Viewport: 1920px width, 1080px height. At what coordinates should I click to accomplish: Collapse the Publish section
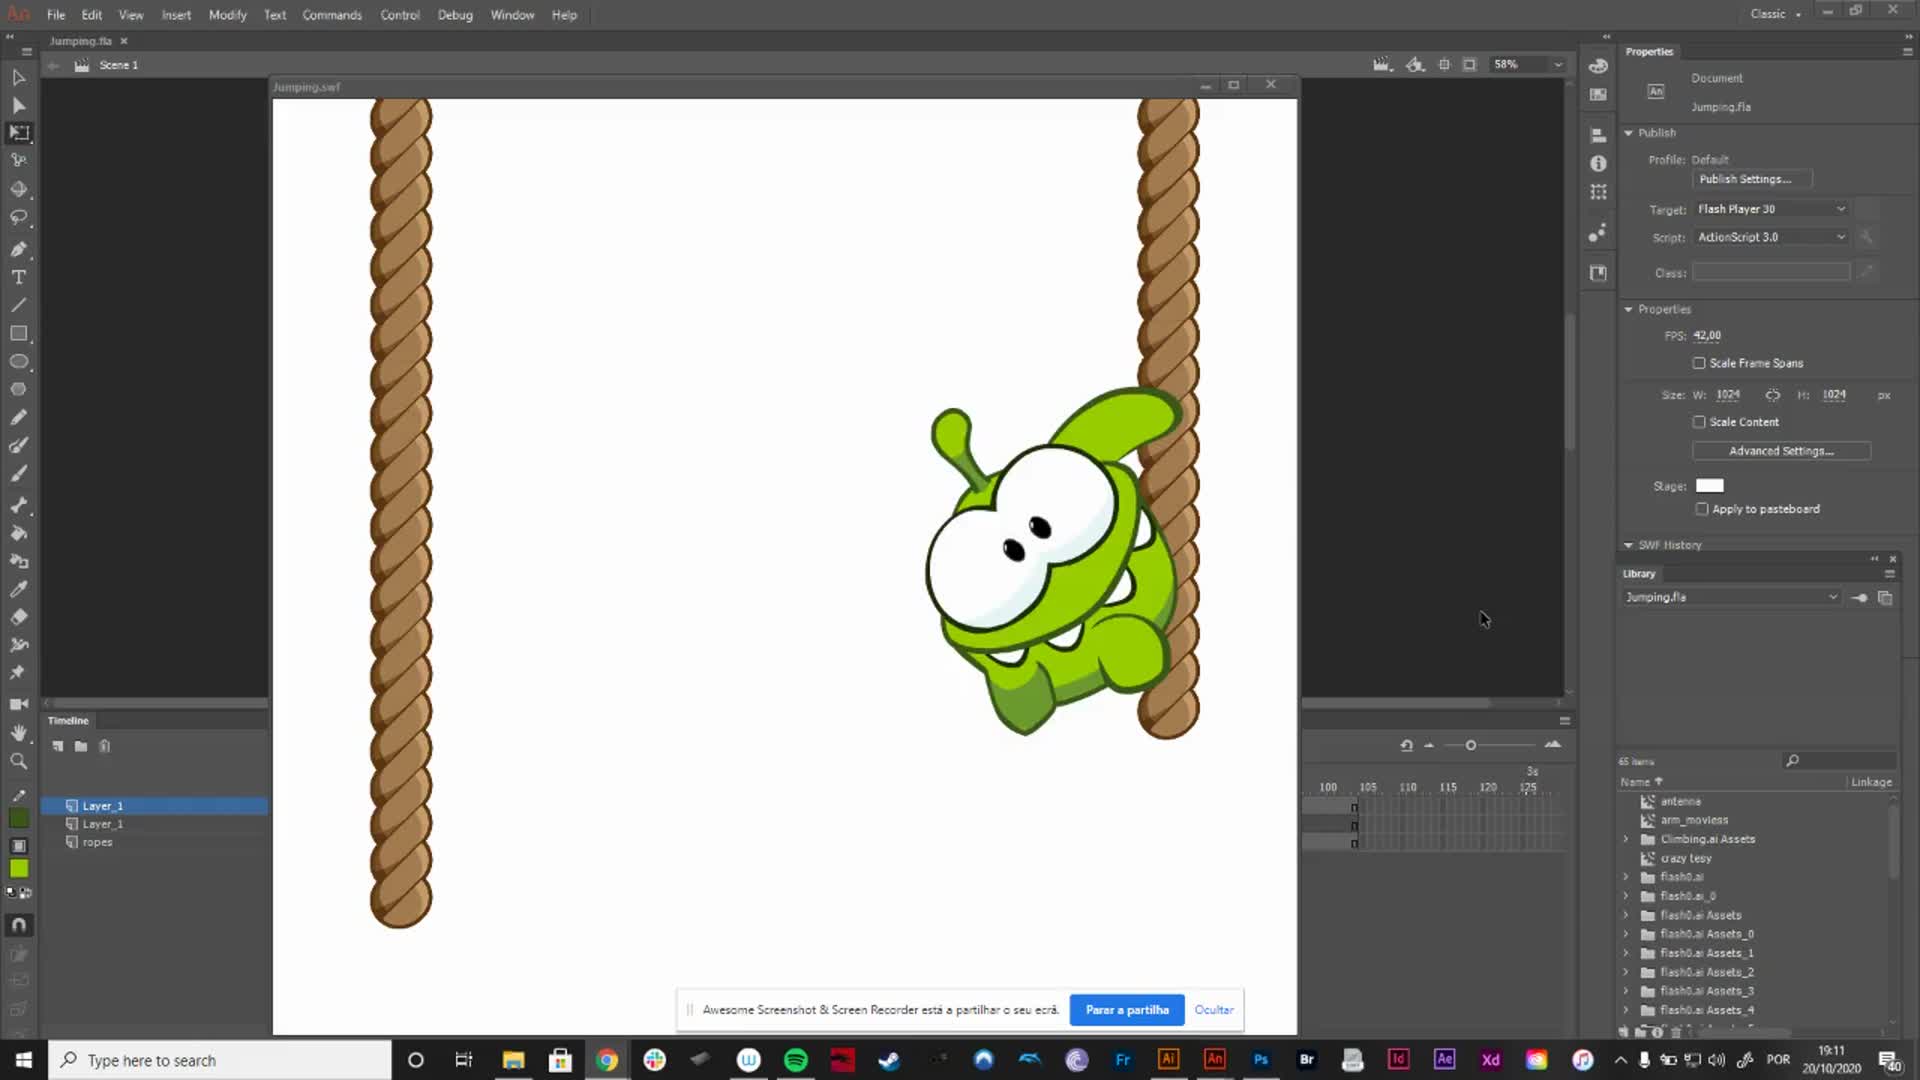[1628, 133]
